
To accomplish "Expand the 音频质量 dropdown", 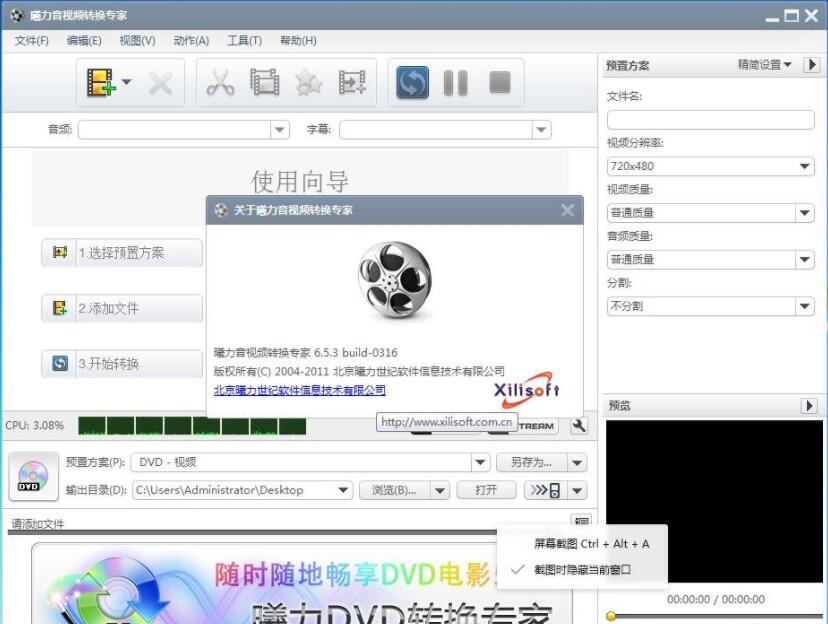I will (804, 260).
